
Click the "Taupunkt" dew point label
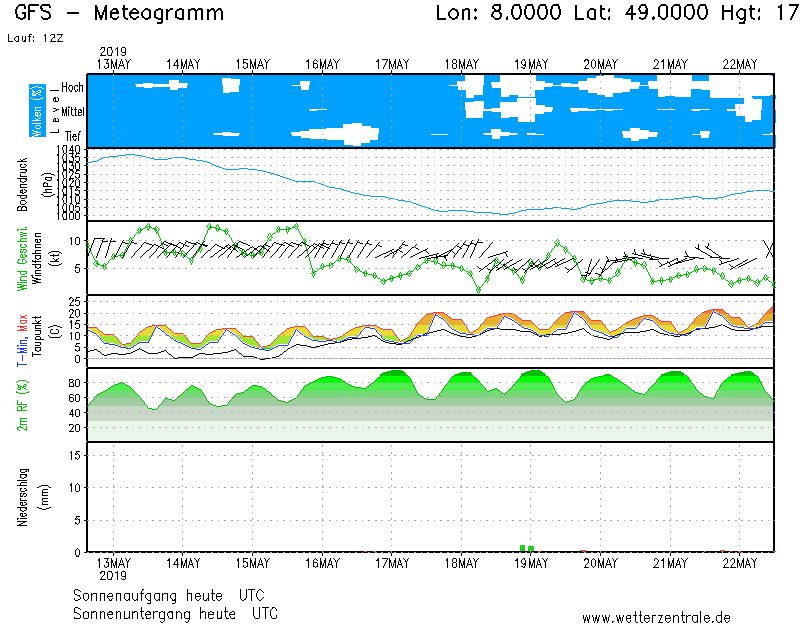[x=37, y=336]
